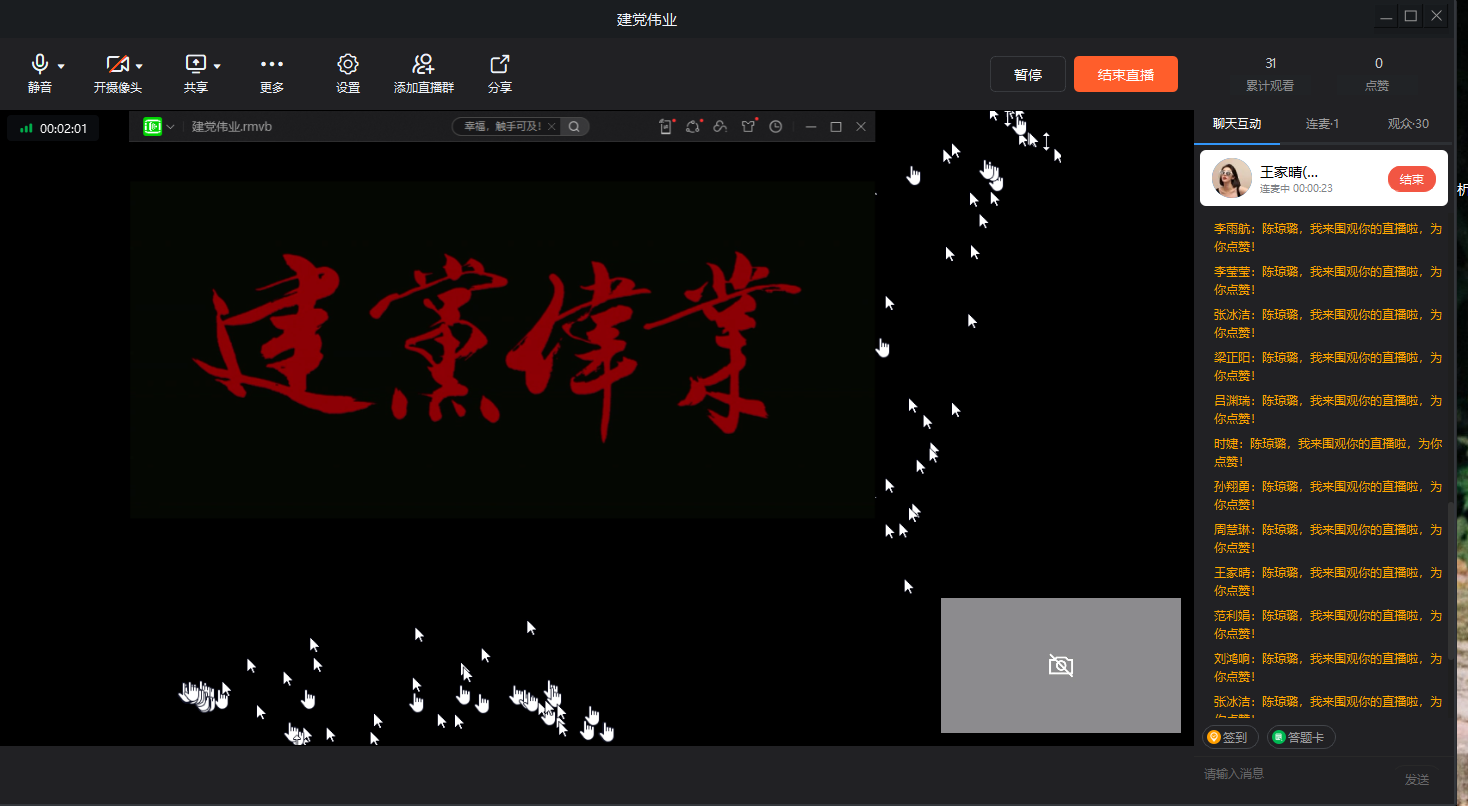
Task: Click the disabled camera preview thumbnail
Action: [1060, 665]
